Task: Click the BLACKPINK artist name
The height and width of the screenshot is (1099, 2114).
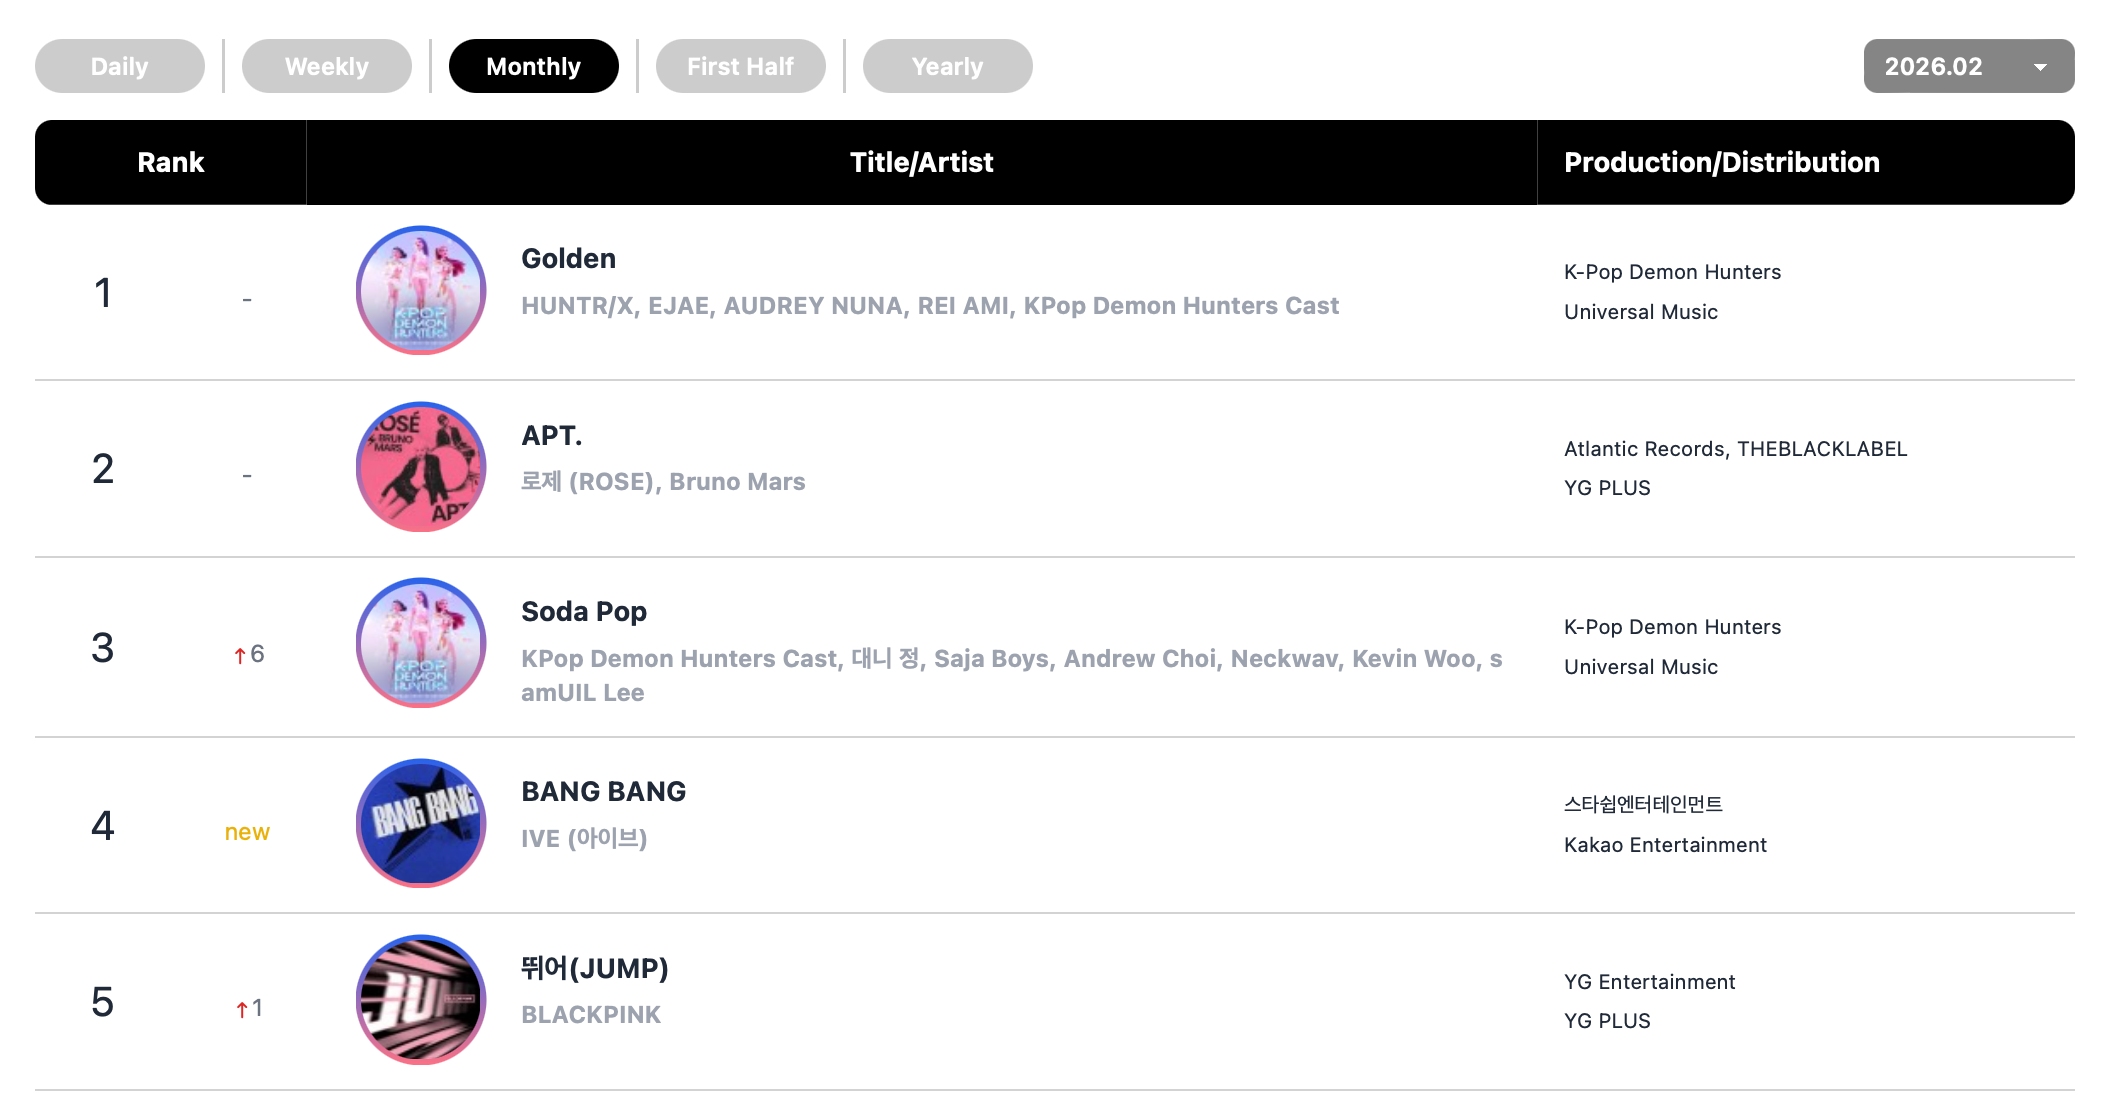Action: [x=591, y=1015]
